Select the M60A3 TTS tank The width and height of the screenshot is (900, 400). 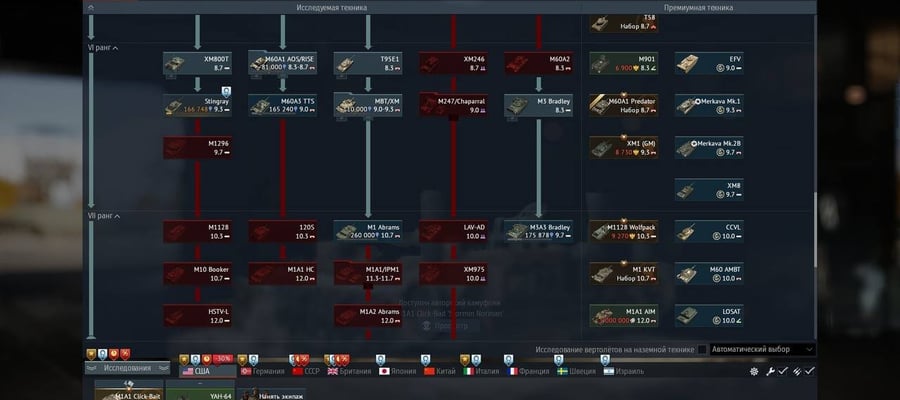tap(282, 106)
